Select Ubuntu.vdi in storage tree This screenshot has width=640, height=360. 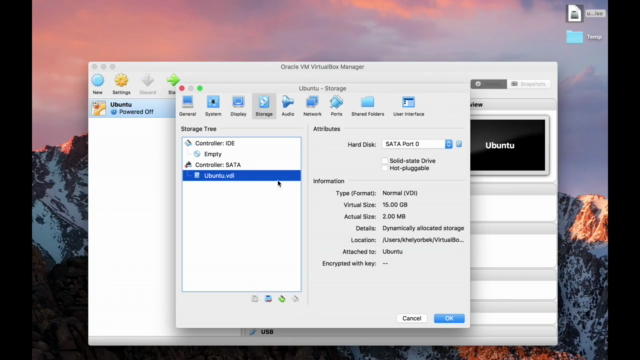[242, 176]
